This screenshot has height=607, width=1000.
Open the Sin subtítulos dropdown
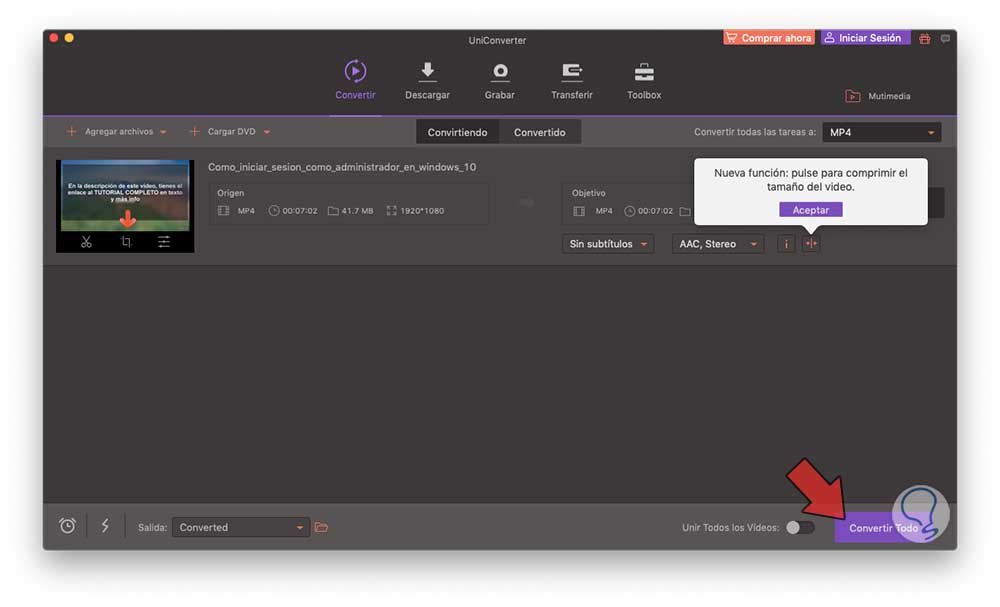608,244
